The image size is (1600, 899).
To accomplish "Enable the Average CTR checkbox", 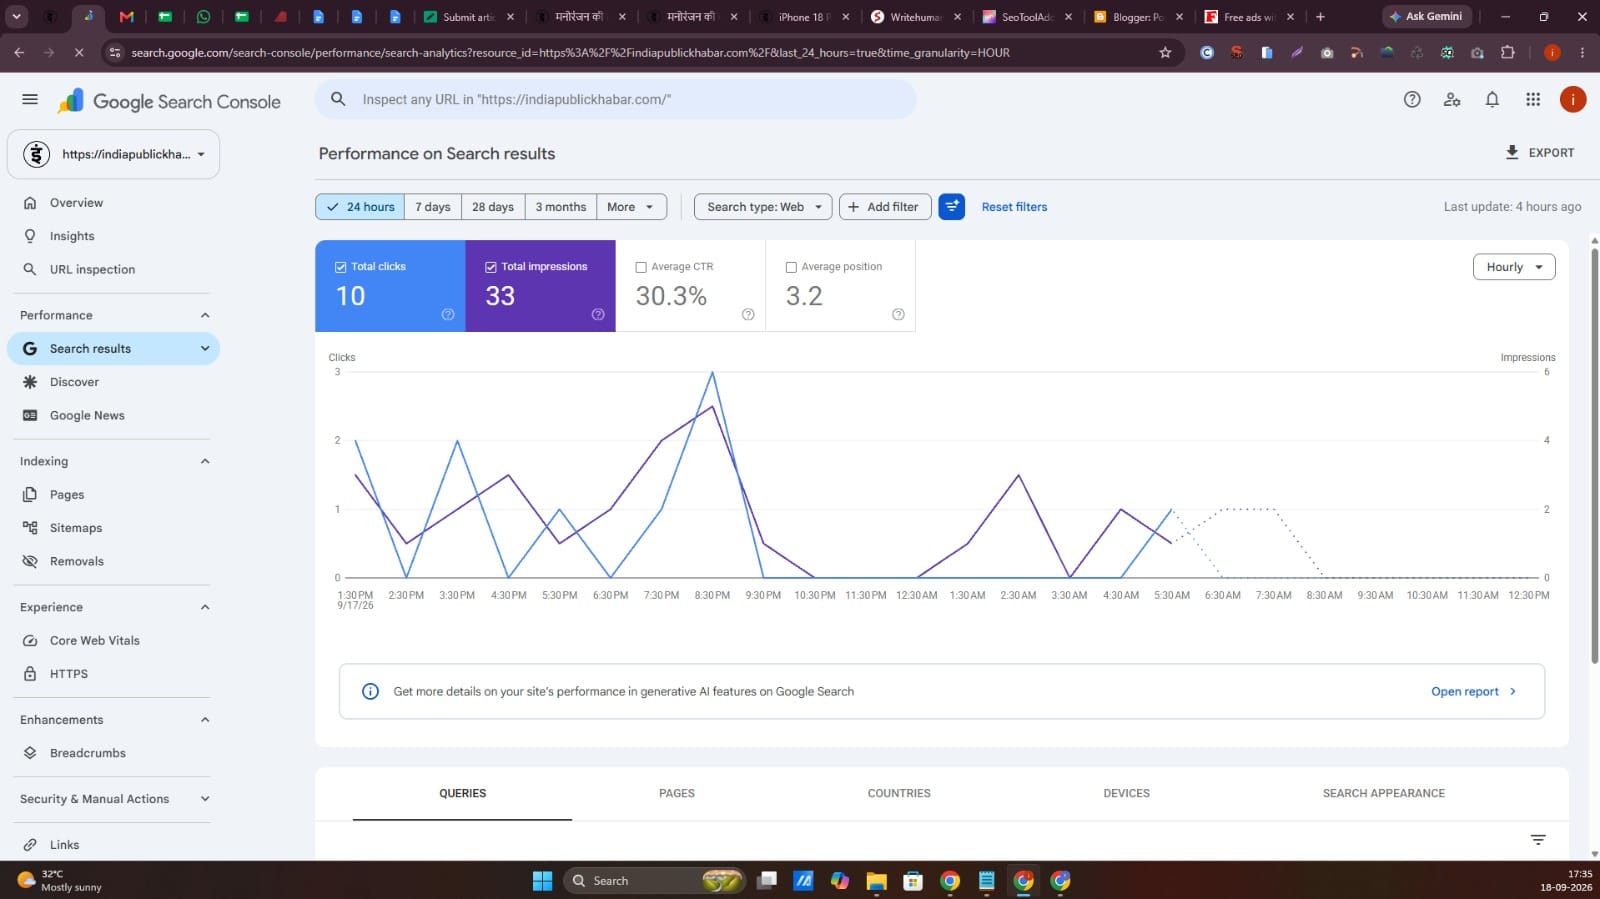I will click(x=641, y=267).
